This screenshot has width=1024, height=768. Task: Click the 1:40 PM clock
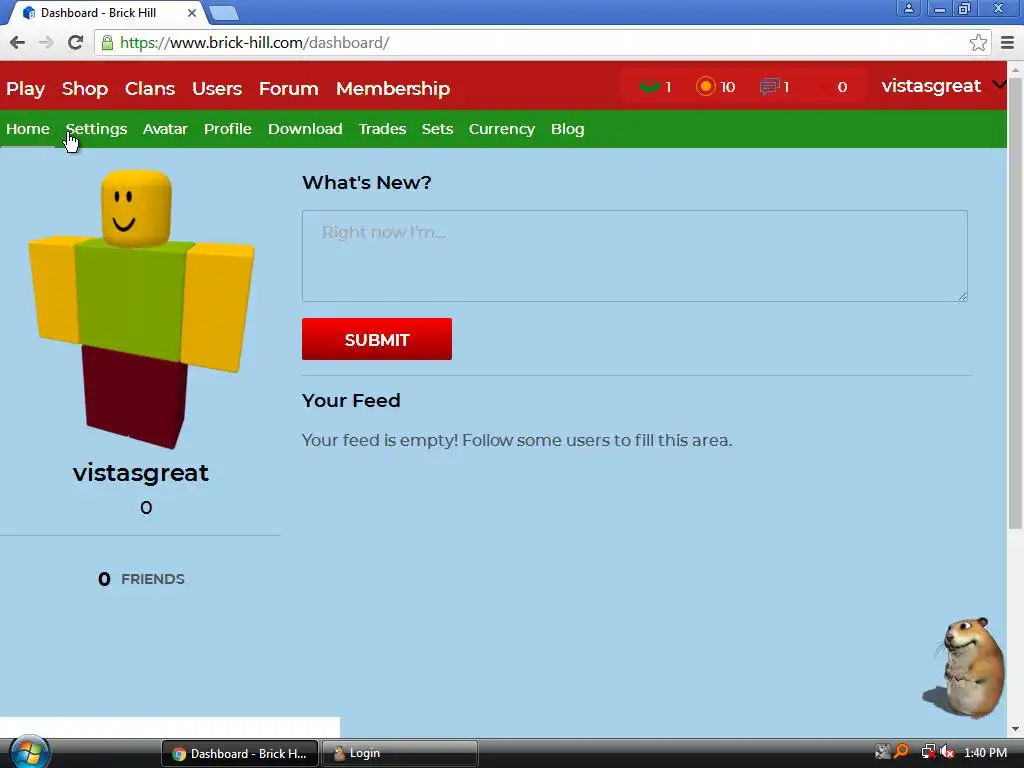pyautogui.click(x=985, y=753)
